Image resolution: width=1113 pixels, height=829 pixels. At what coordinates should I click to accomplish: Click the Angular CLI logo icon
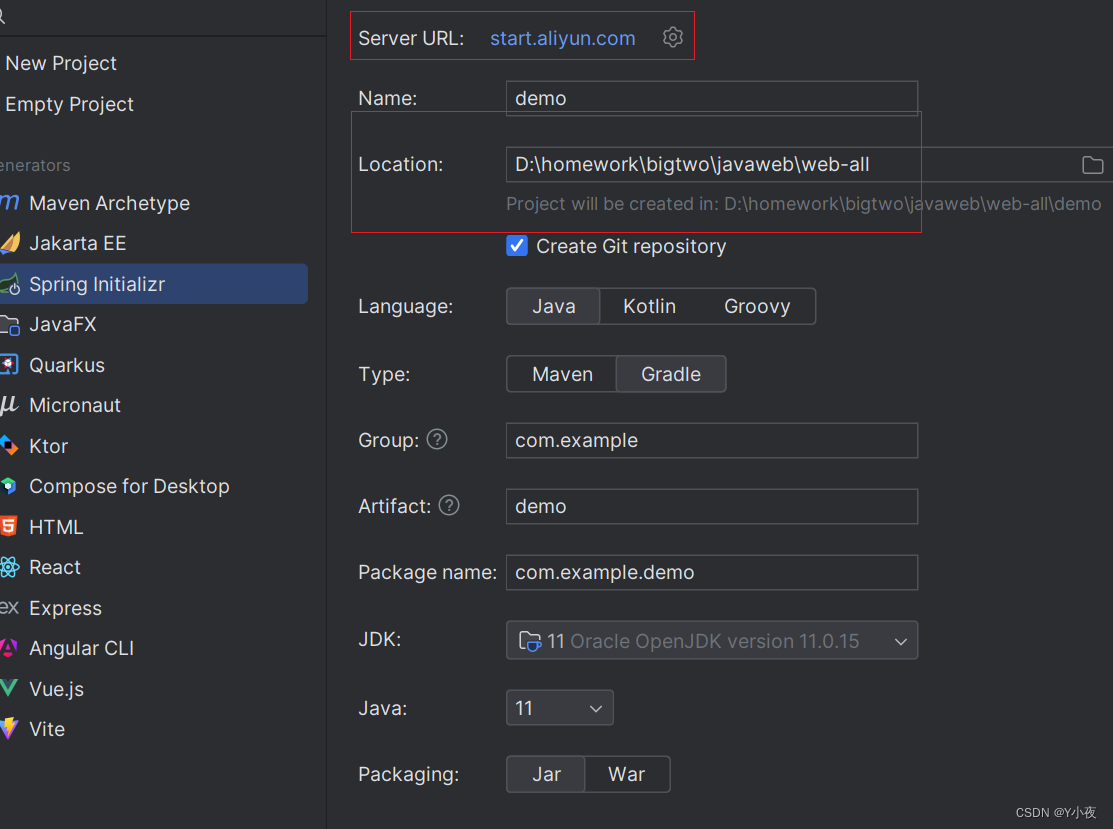(9, 648)
